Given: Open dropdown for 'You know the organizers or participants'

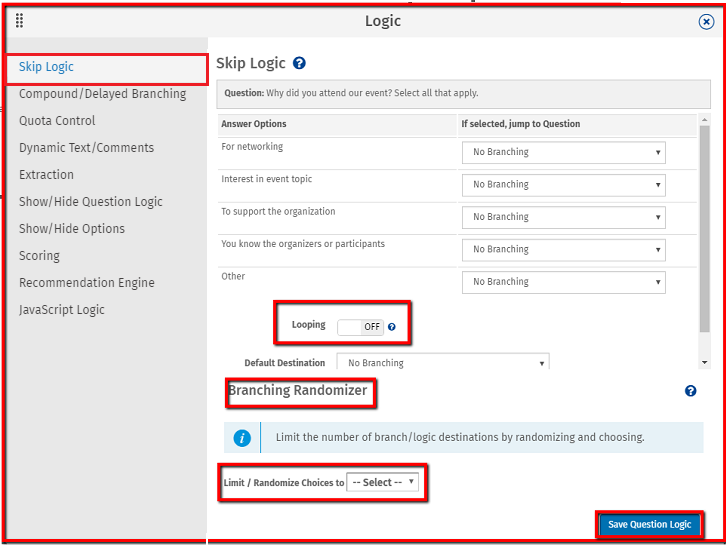Looking at the screenshot, I should pyautogui.click(x=563, y=250).
